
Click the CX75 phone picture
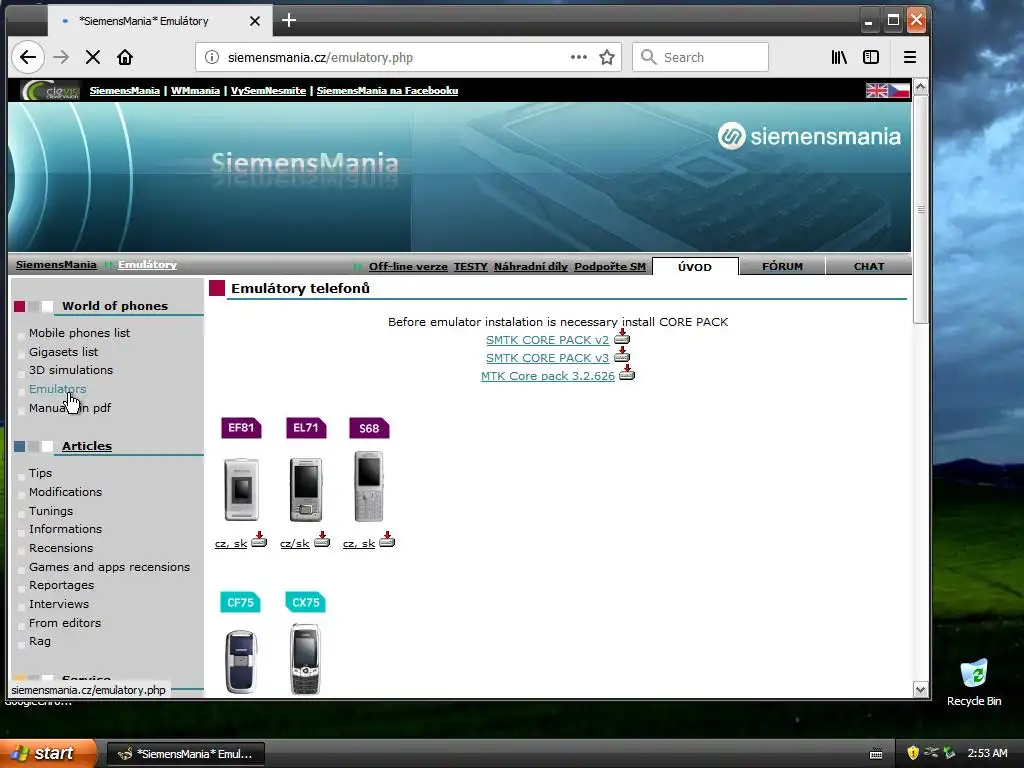306,660
